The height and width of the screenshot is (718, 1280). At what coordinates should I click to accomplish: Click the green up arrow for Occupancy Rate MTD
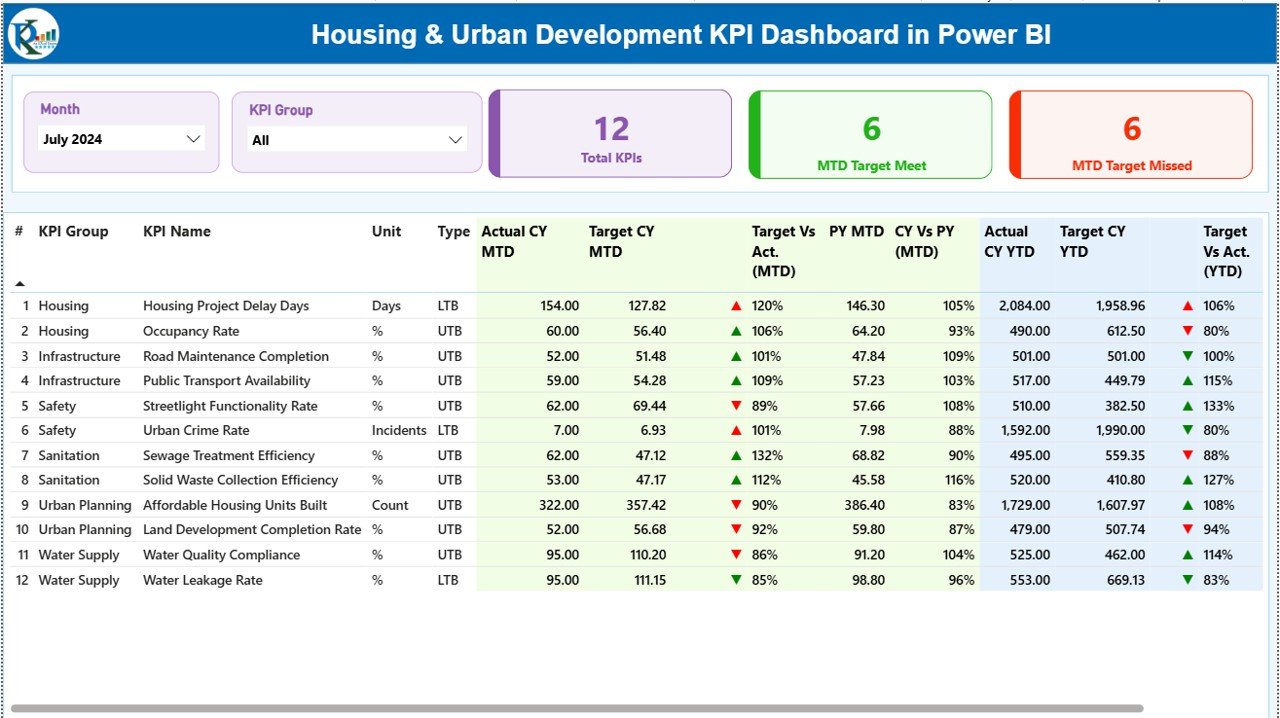pos(737,330)
